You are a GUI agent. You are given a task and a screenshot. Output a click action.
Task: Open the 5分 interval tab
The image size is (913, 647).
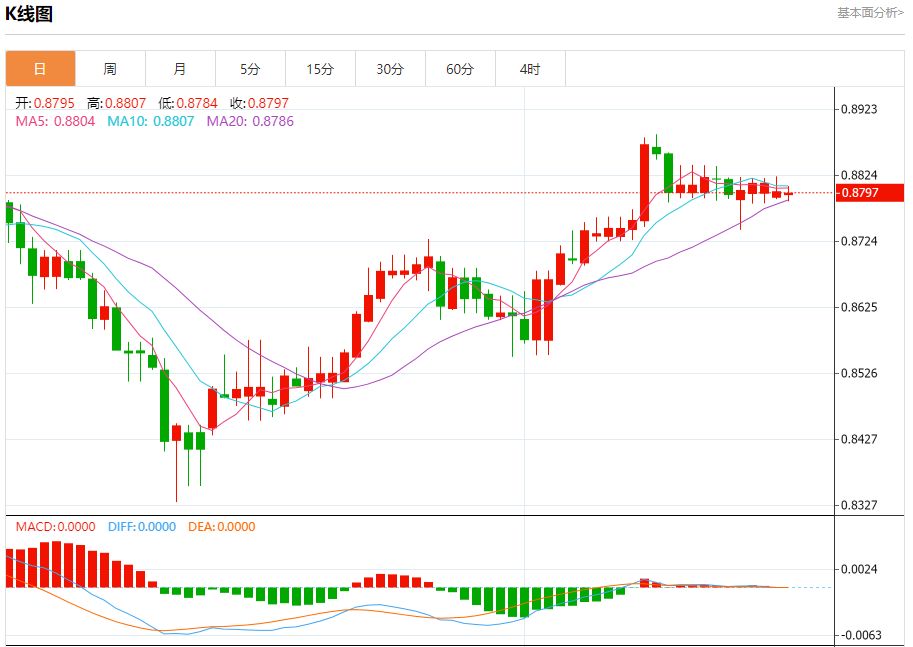[250, 69]
